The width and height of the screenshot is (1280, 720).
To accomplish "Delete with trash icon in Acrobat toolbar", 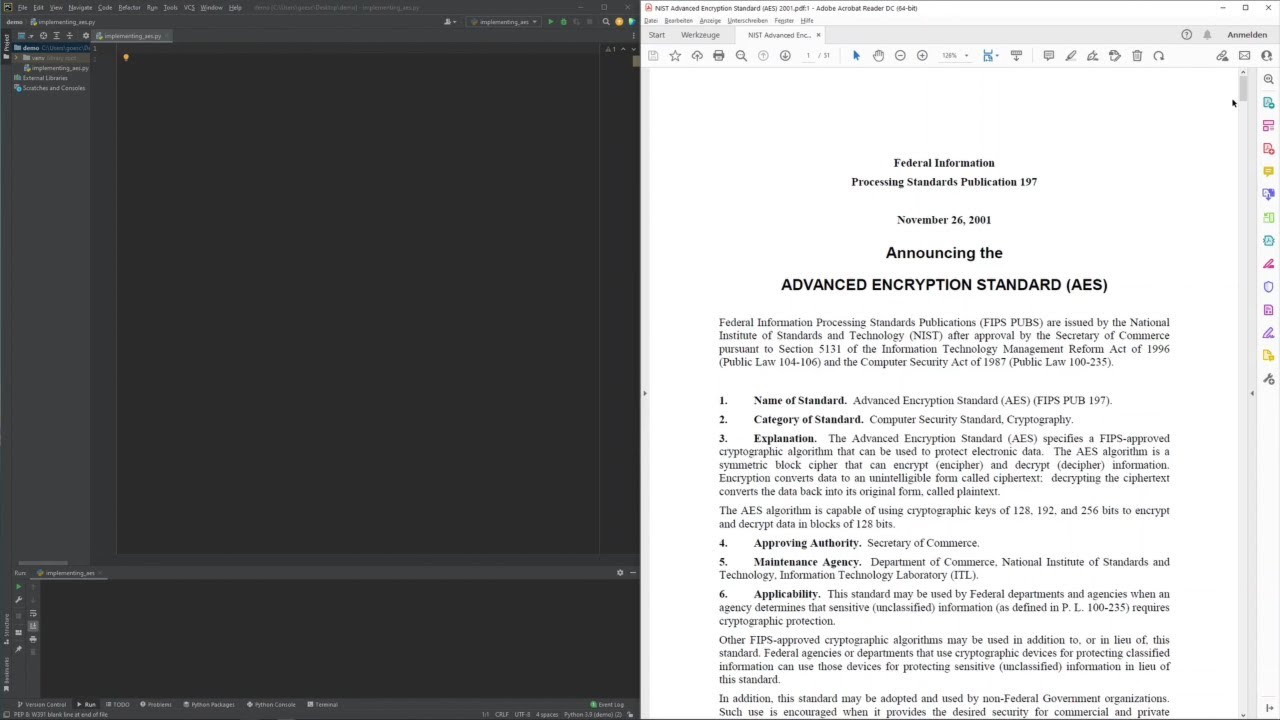I will coord(1137,56).
